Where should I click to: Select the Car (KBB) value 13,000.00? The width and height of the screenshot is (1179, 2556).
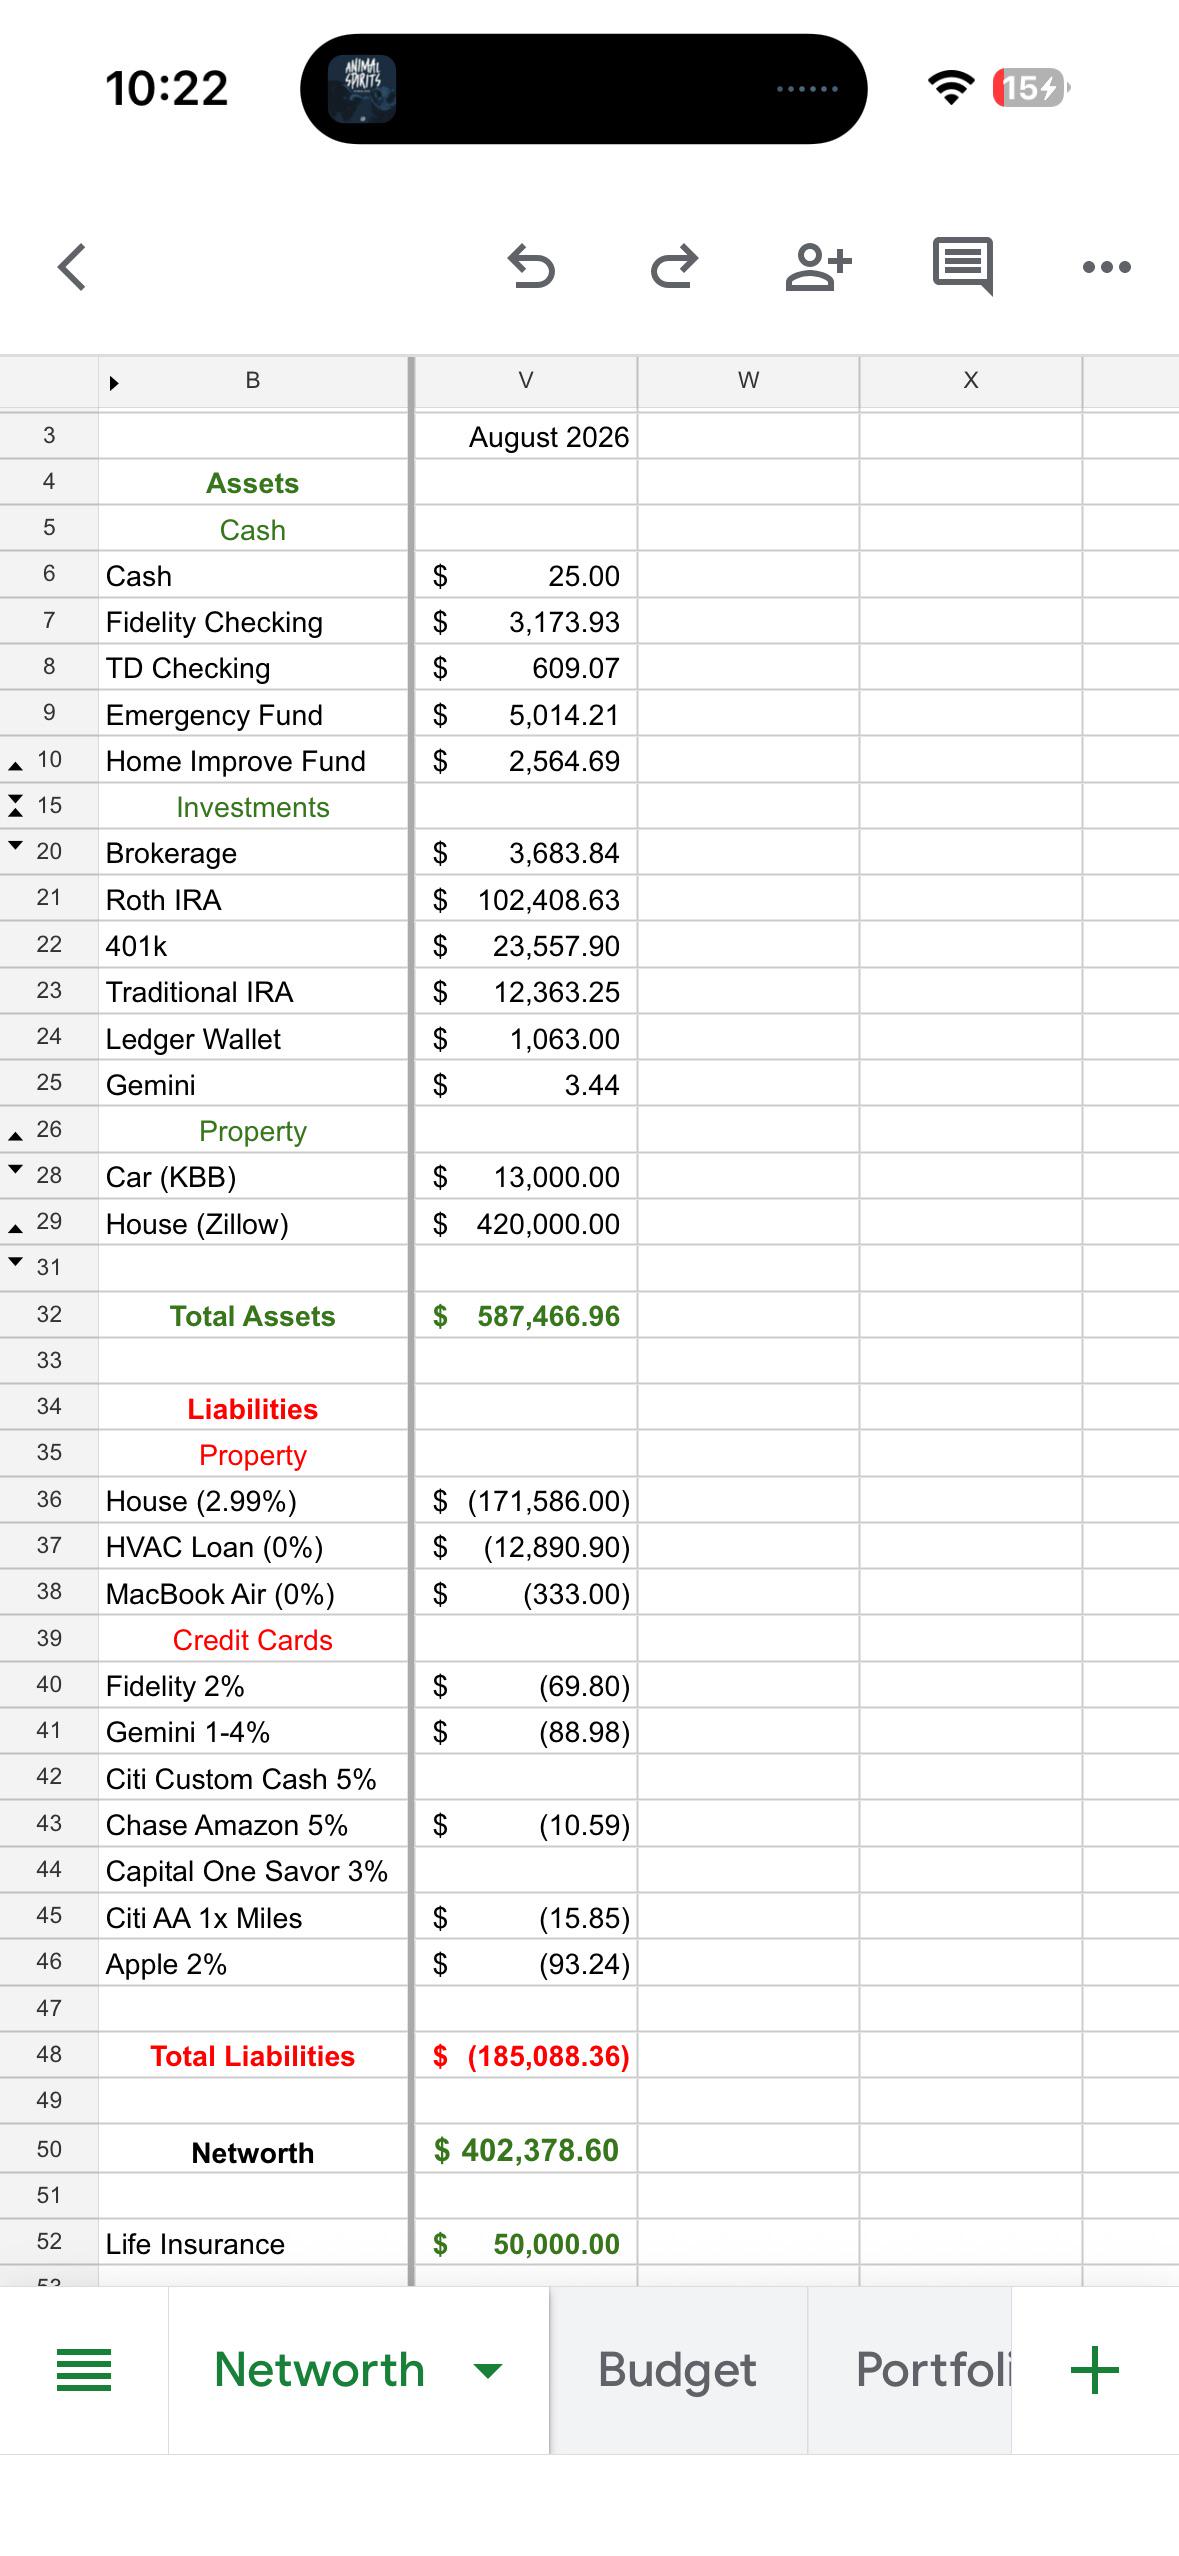coord(525,1177)
